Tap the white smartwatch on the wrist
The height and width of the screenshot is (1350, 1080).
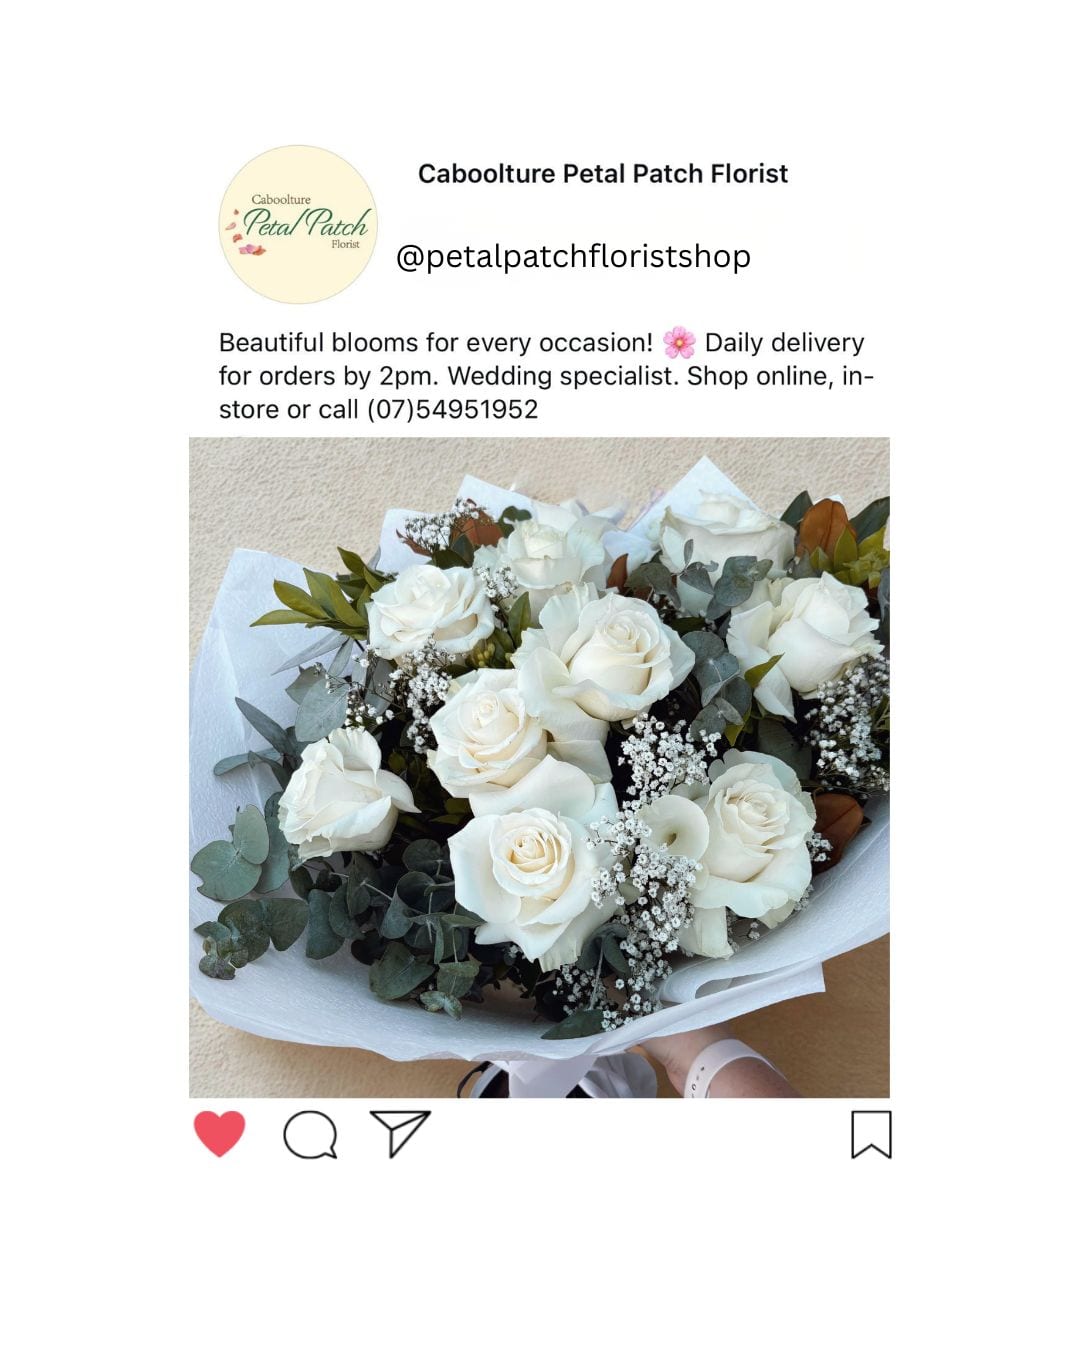722,1066
